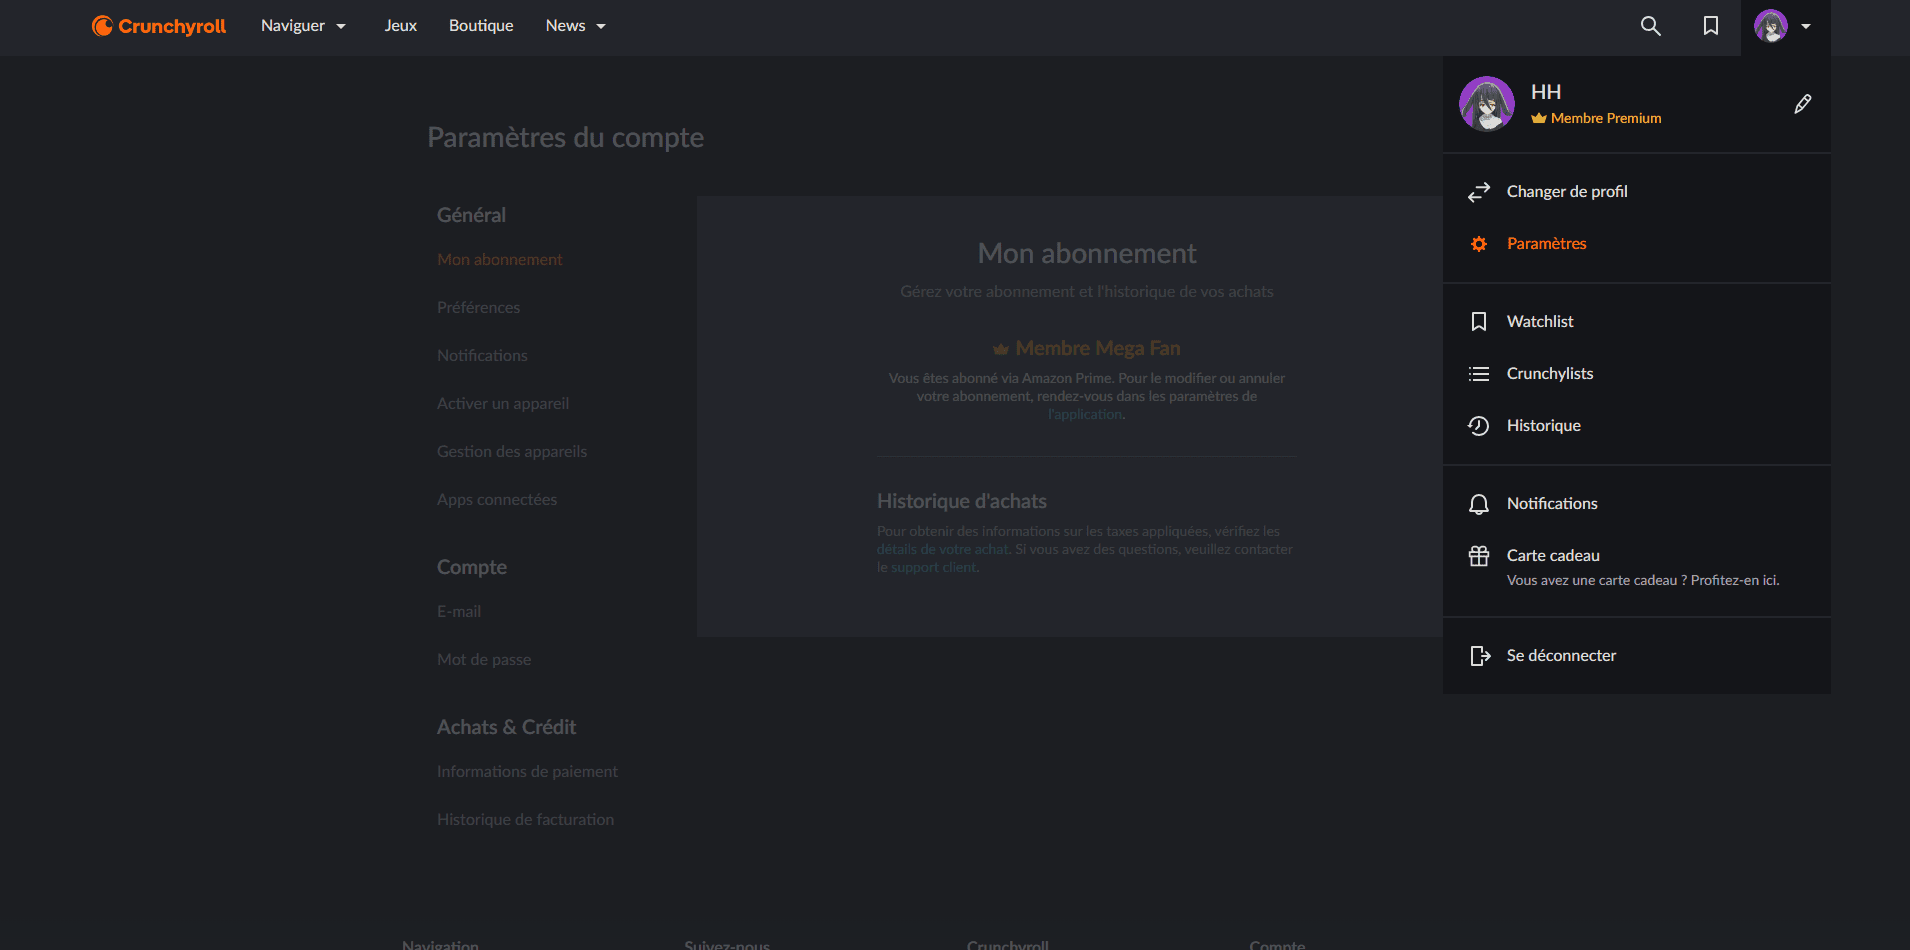Open Crunchylists entry
Screen dimensions: 1910x950
[1550, 374]
